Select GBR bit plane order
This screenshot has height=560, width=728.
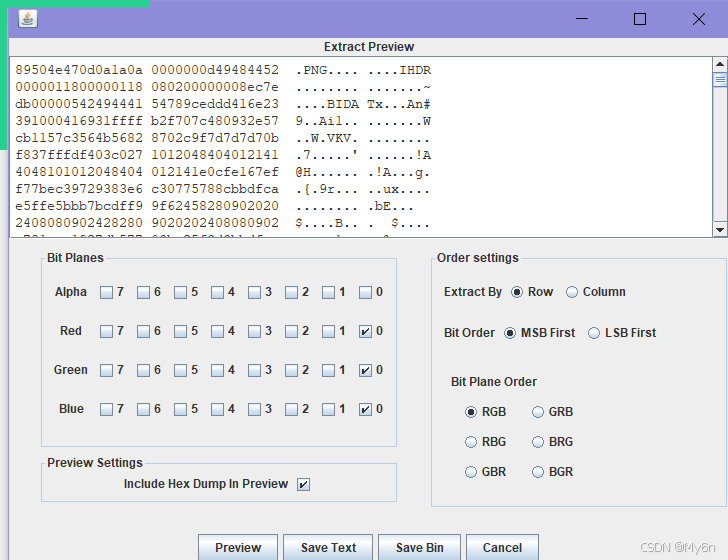471,472
